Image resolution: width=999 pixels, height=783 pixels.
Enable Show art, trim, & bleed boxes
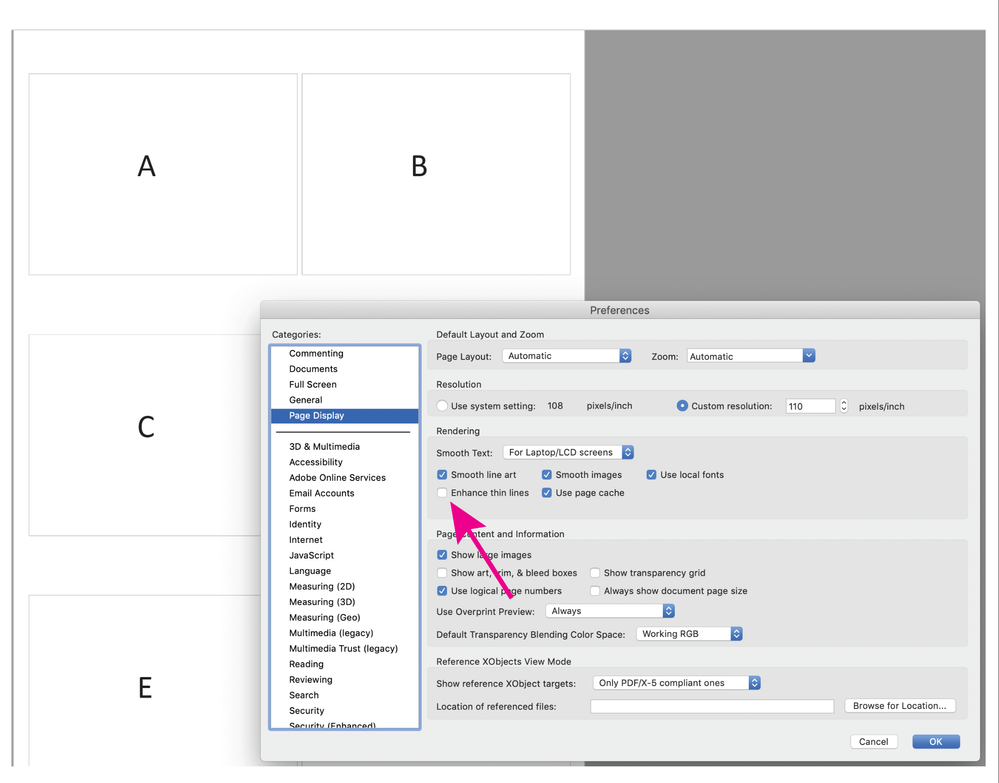[442, 573]
